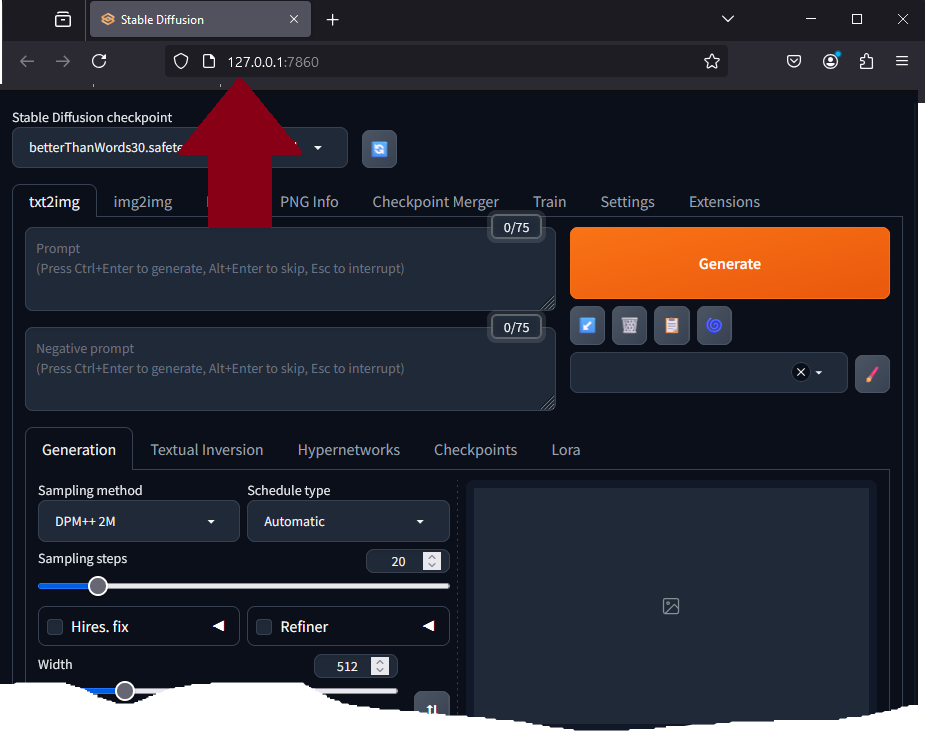
Task: Select the txt2img tab
Action: (x=54, y=202)
